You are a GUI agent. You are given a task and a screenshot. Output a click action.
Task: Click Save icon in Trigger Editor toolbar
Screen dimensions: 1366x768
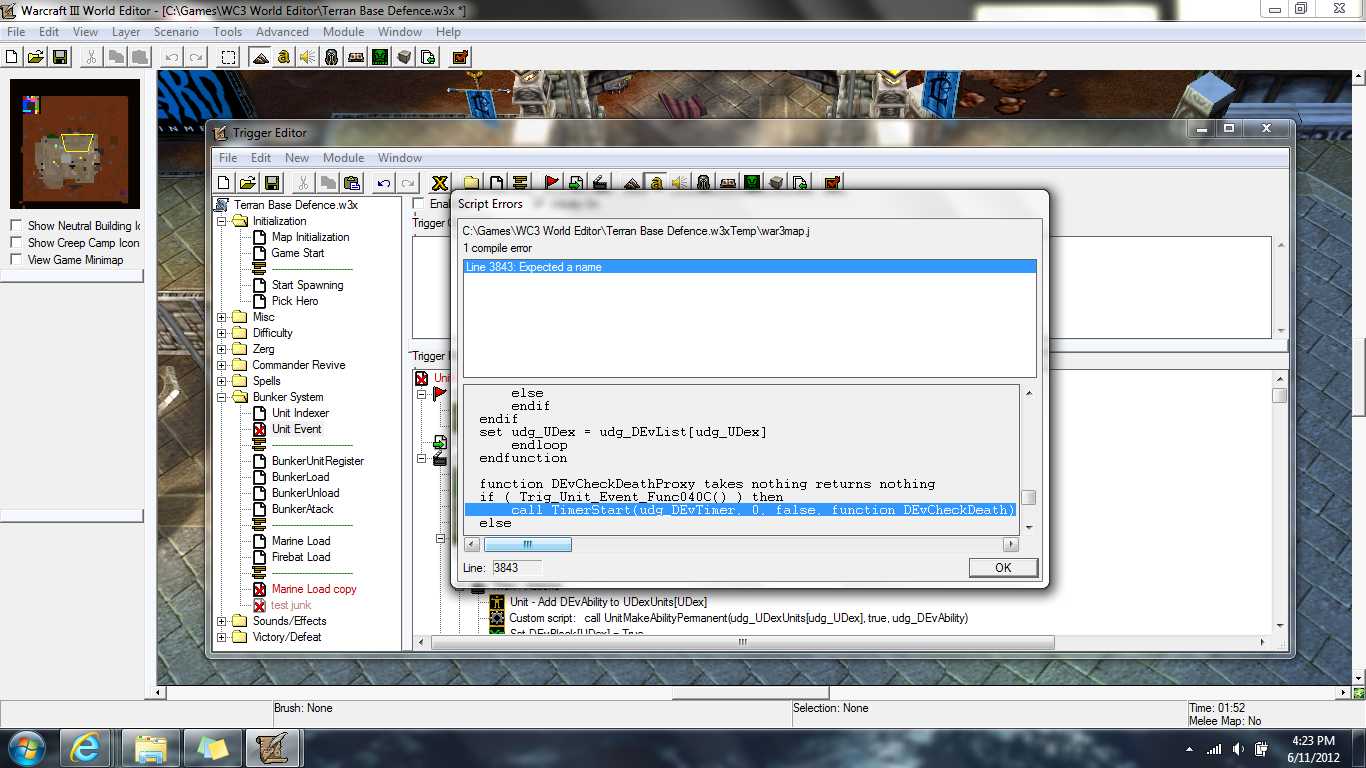click(271, 183)
